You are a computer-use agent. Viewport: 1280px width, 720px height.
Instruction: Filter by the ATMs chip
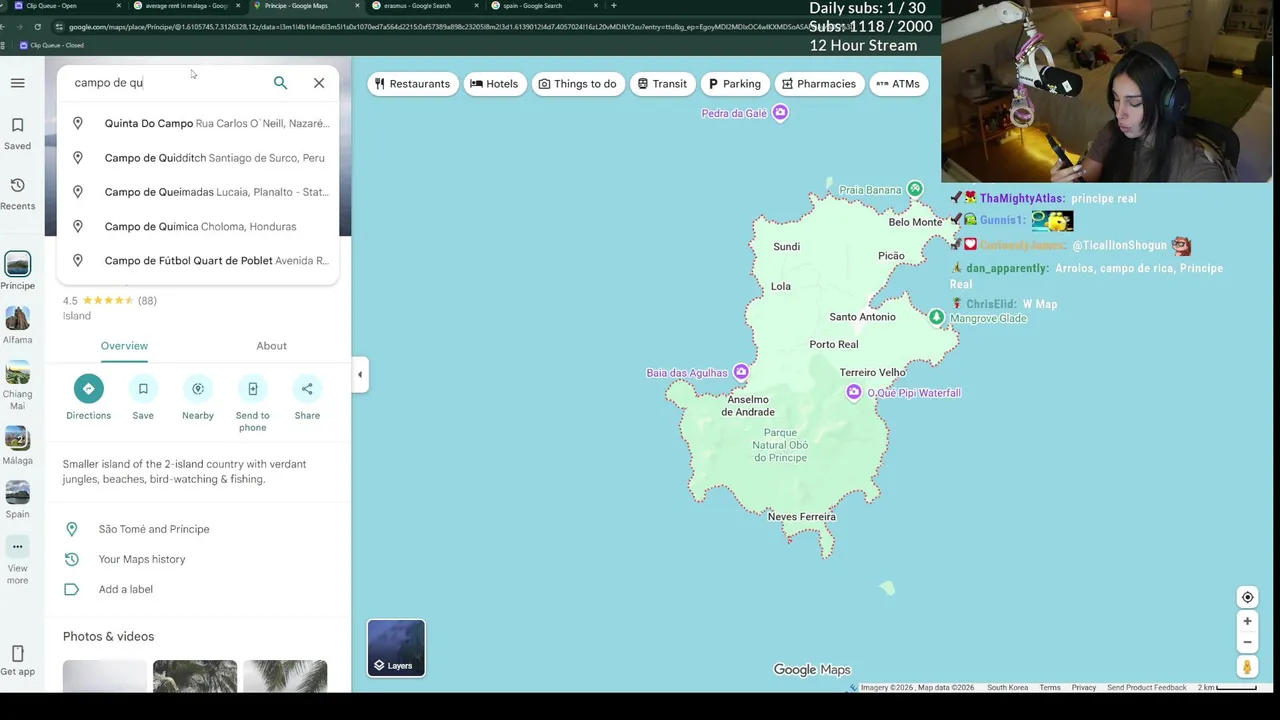(x=898, y=84)
